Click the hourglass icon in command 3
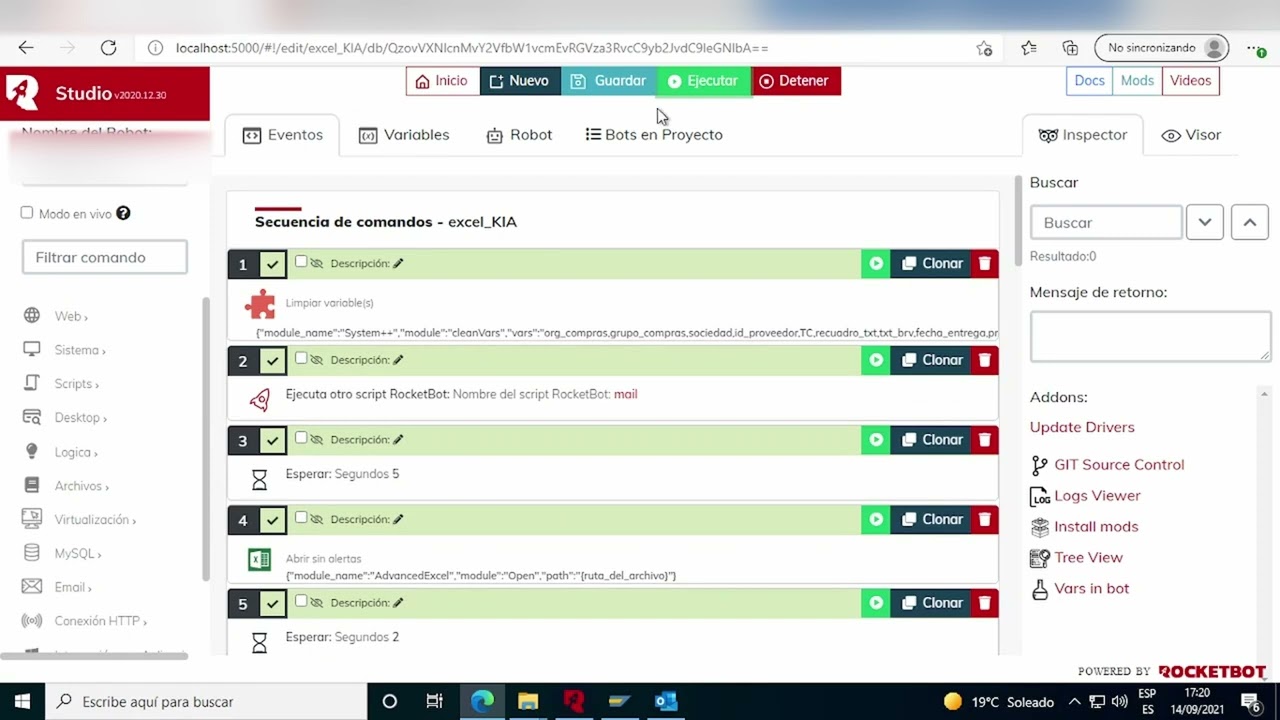This screenshot has width=1280, height=720. (x=260, y=481)
